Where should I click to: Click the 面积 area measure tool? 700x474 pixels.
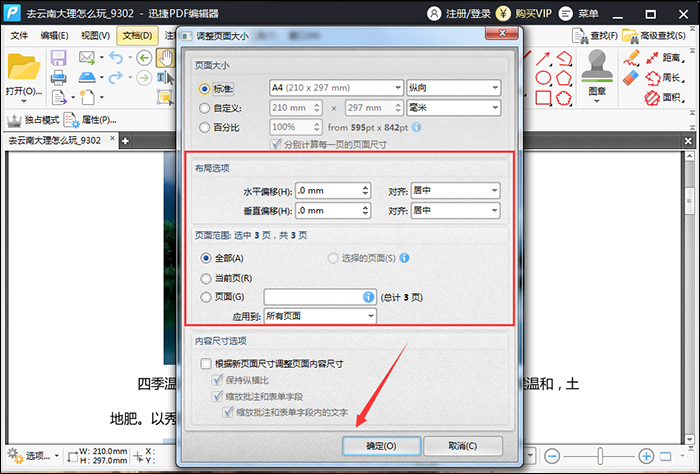point(664,98)
